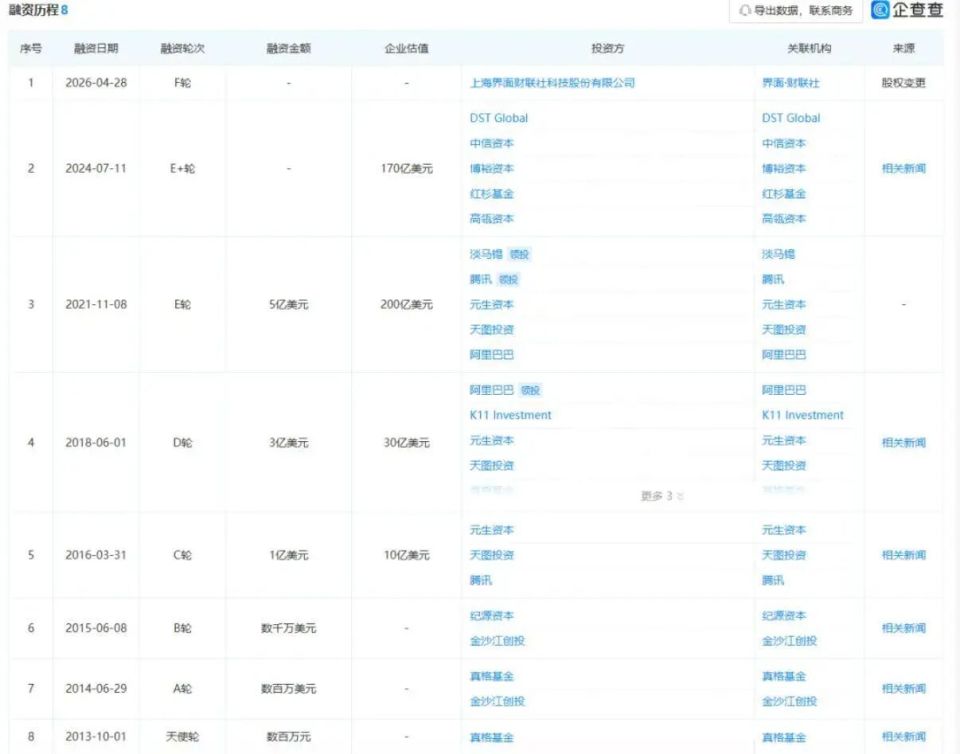Viewport: 960px width, 754px height.
Task: Open 元生资本 investor link in E轮 row
Action: (492, 304)
